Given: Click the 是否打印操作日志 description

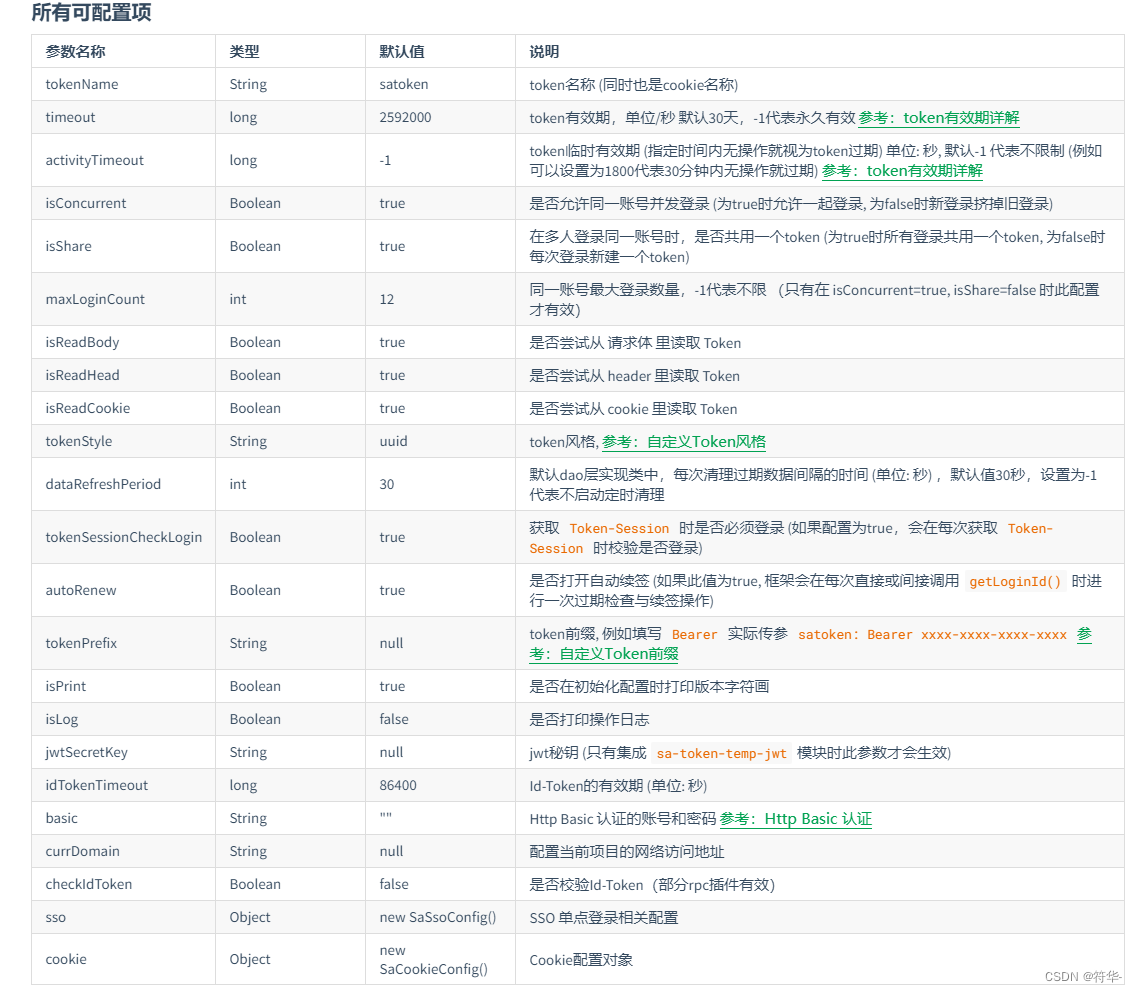Looking at the screenshot, I should tap(589, 719).
